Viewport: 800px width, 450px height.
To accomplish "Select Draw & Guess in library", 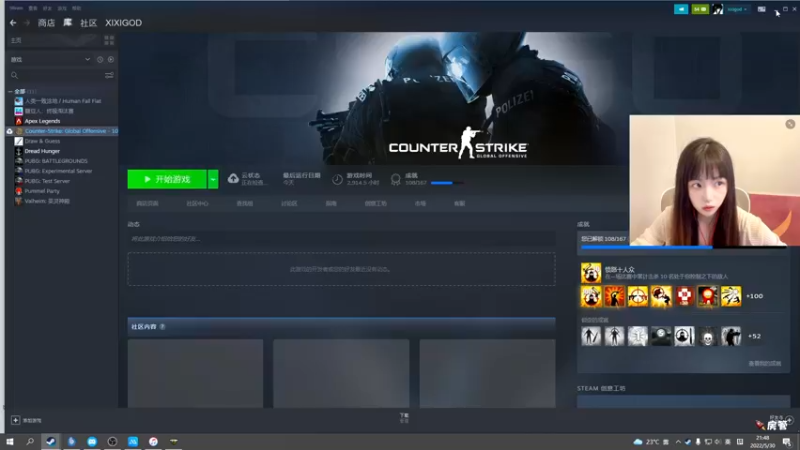I will [x=42, y=141].
